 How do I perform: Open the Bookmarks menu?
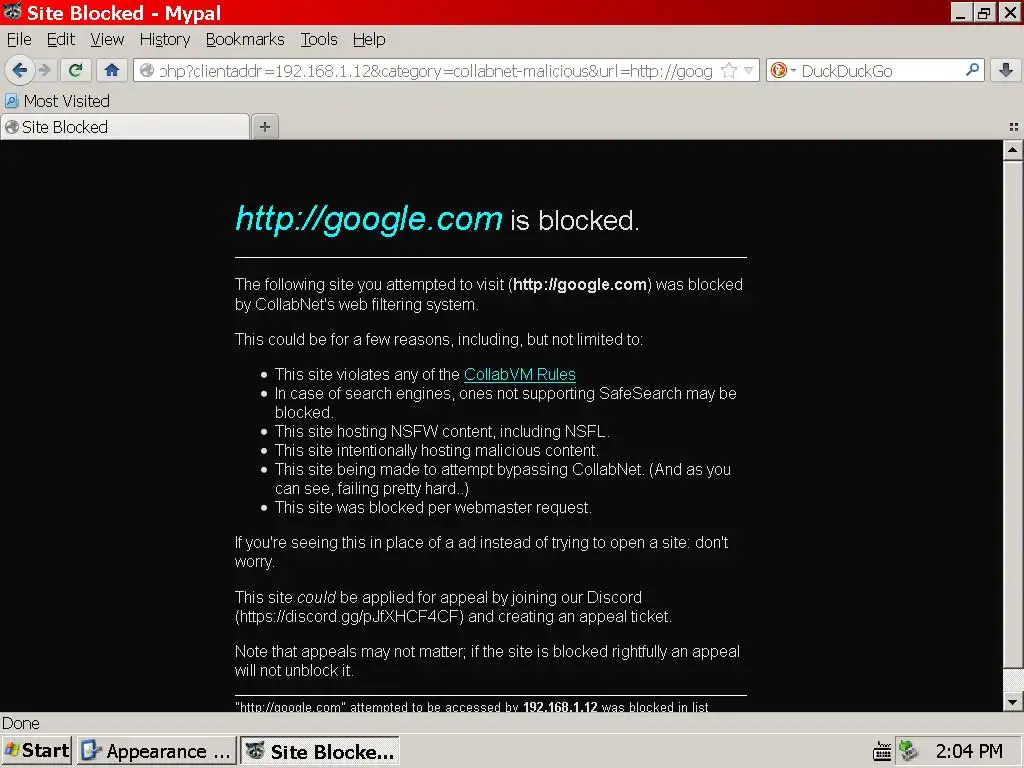(x=245, y=40)
